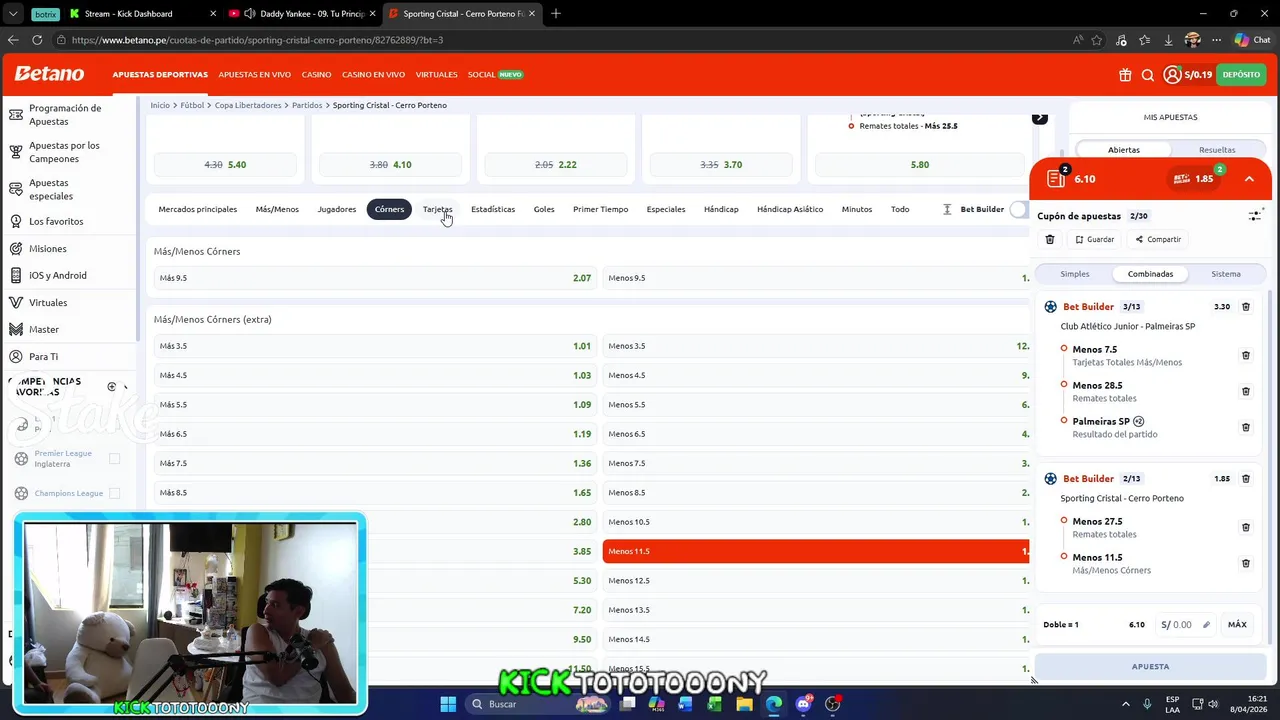1280x720 pixels.
Task: Click the browser reload button
Action: click(37, 40)
